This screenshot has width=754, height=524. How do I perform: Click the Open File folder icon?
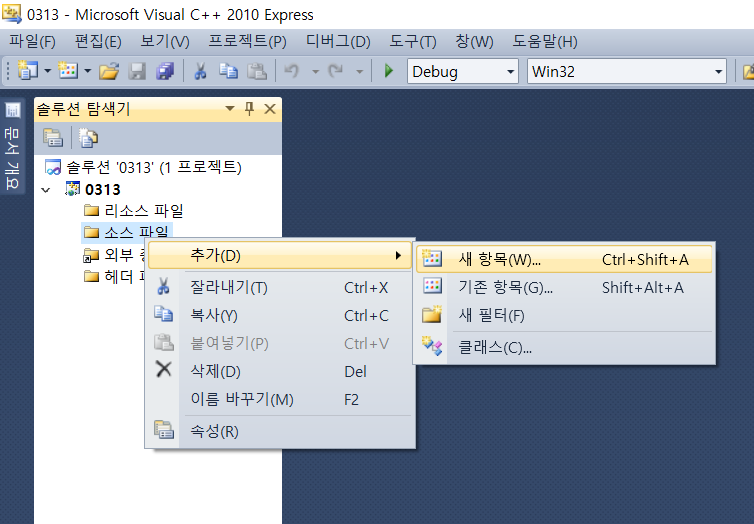pyautogui.click(x=109, y=72)
